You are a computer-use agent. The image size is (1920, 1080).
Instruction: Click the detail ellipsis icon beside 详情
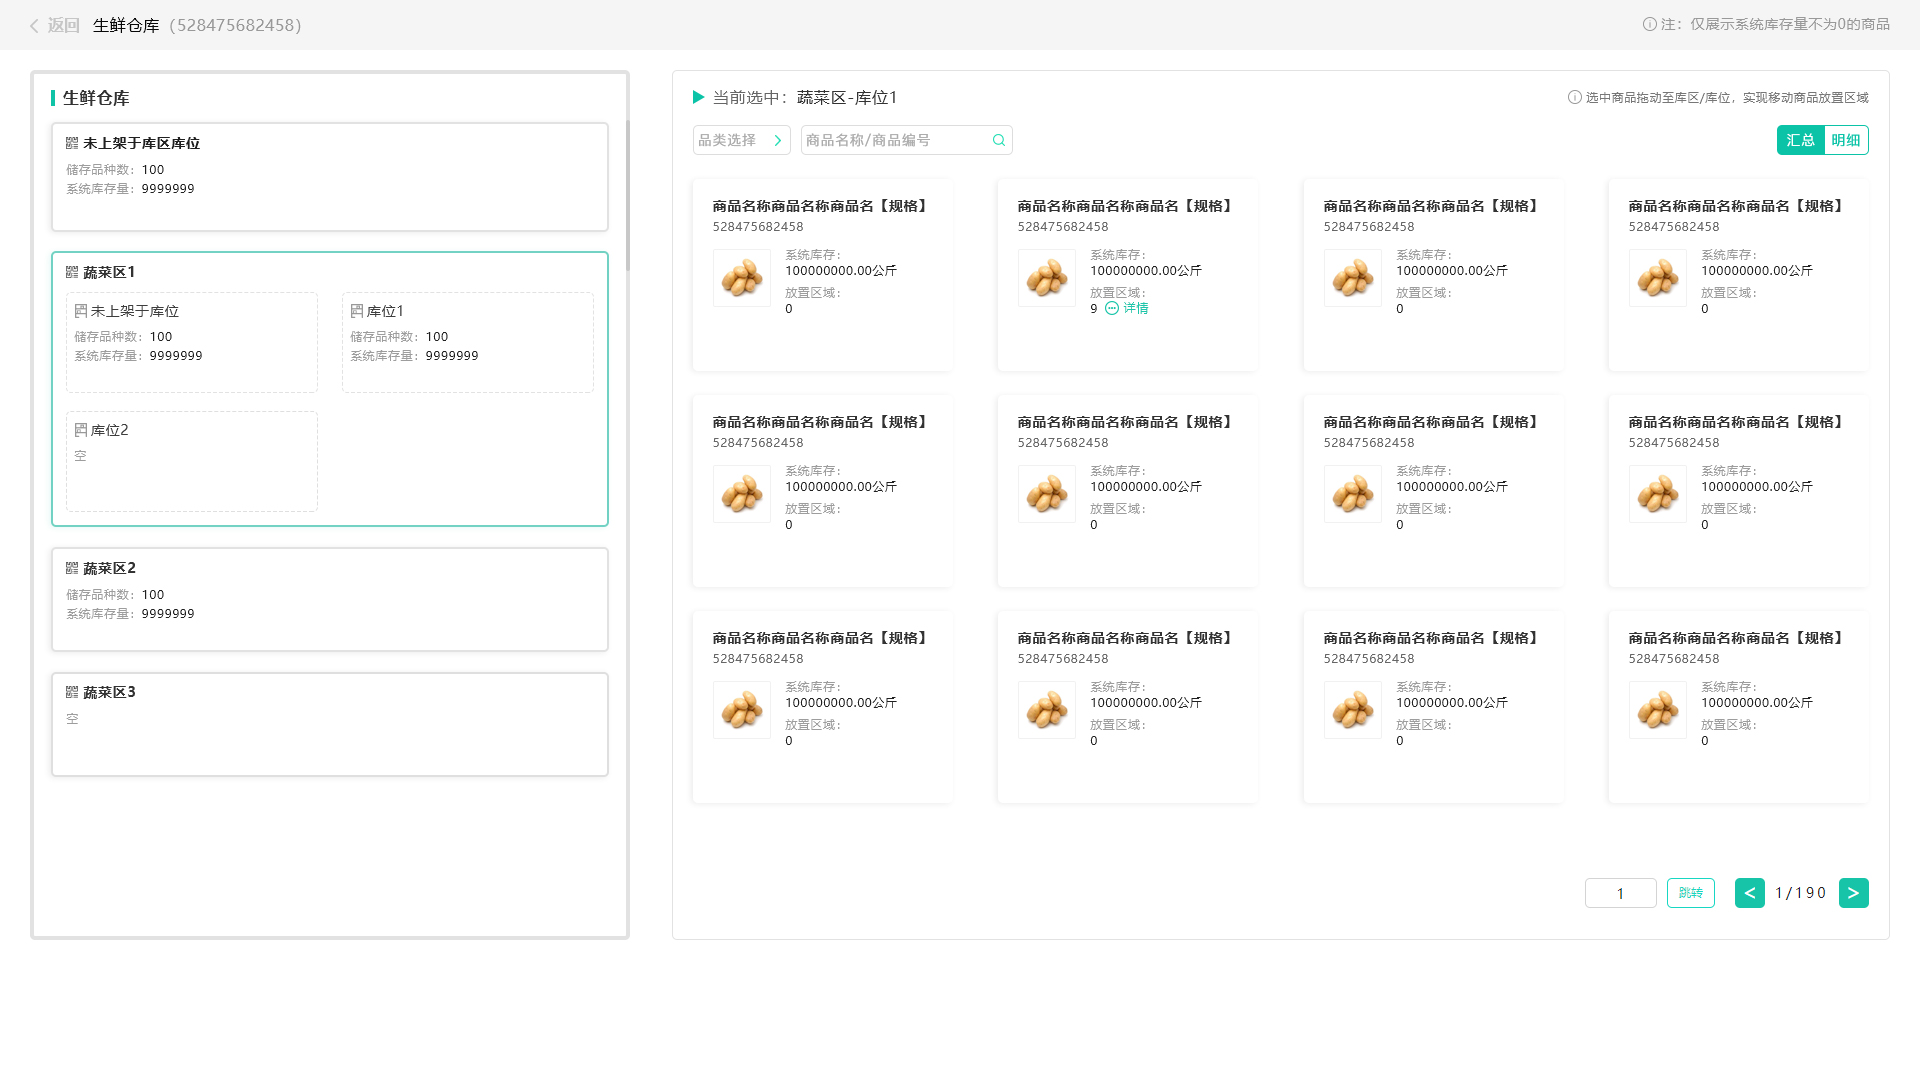[x=1111, y=309]
